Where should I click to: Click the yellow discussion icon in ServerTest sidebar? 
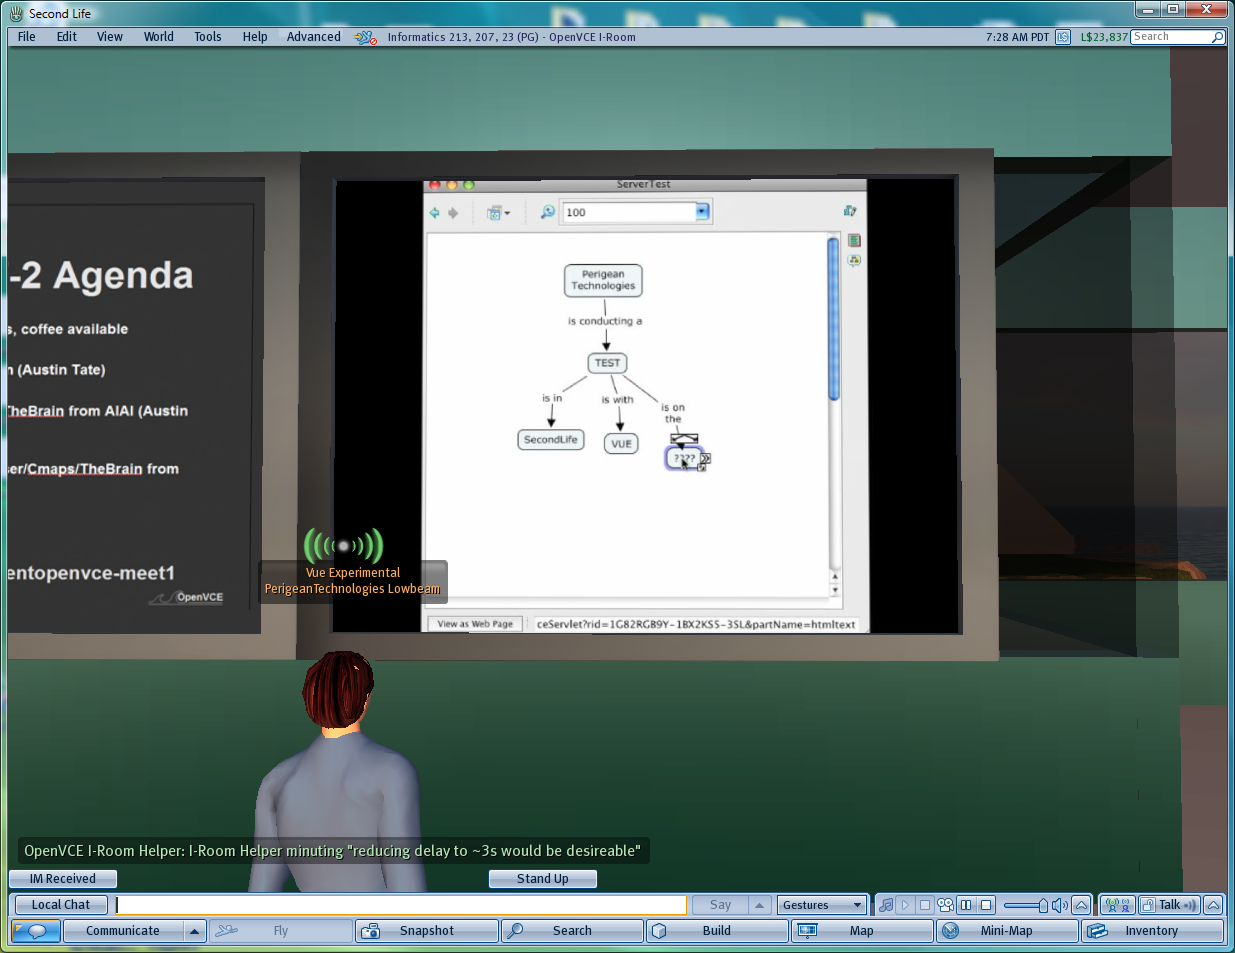point(854,260)
